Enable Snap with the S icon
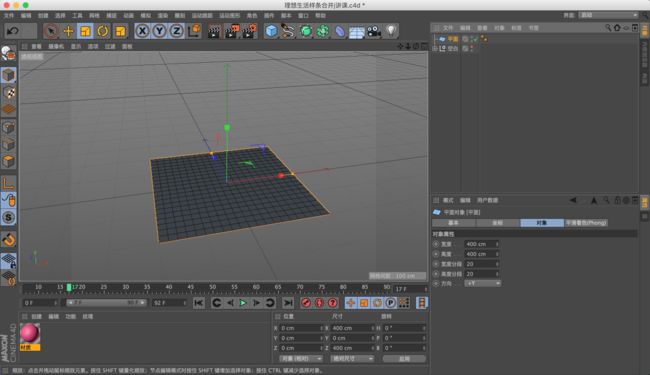The width and height of the screenshot is (650, 375). [x=8, y=218]
